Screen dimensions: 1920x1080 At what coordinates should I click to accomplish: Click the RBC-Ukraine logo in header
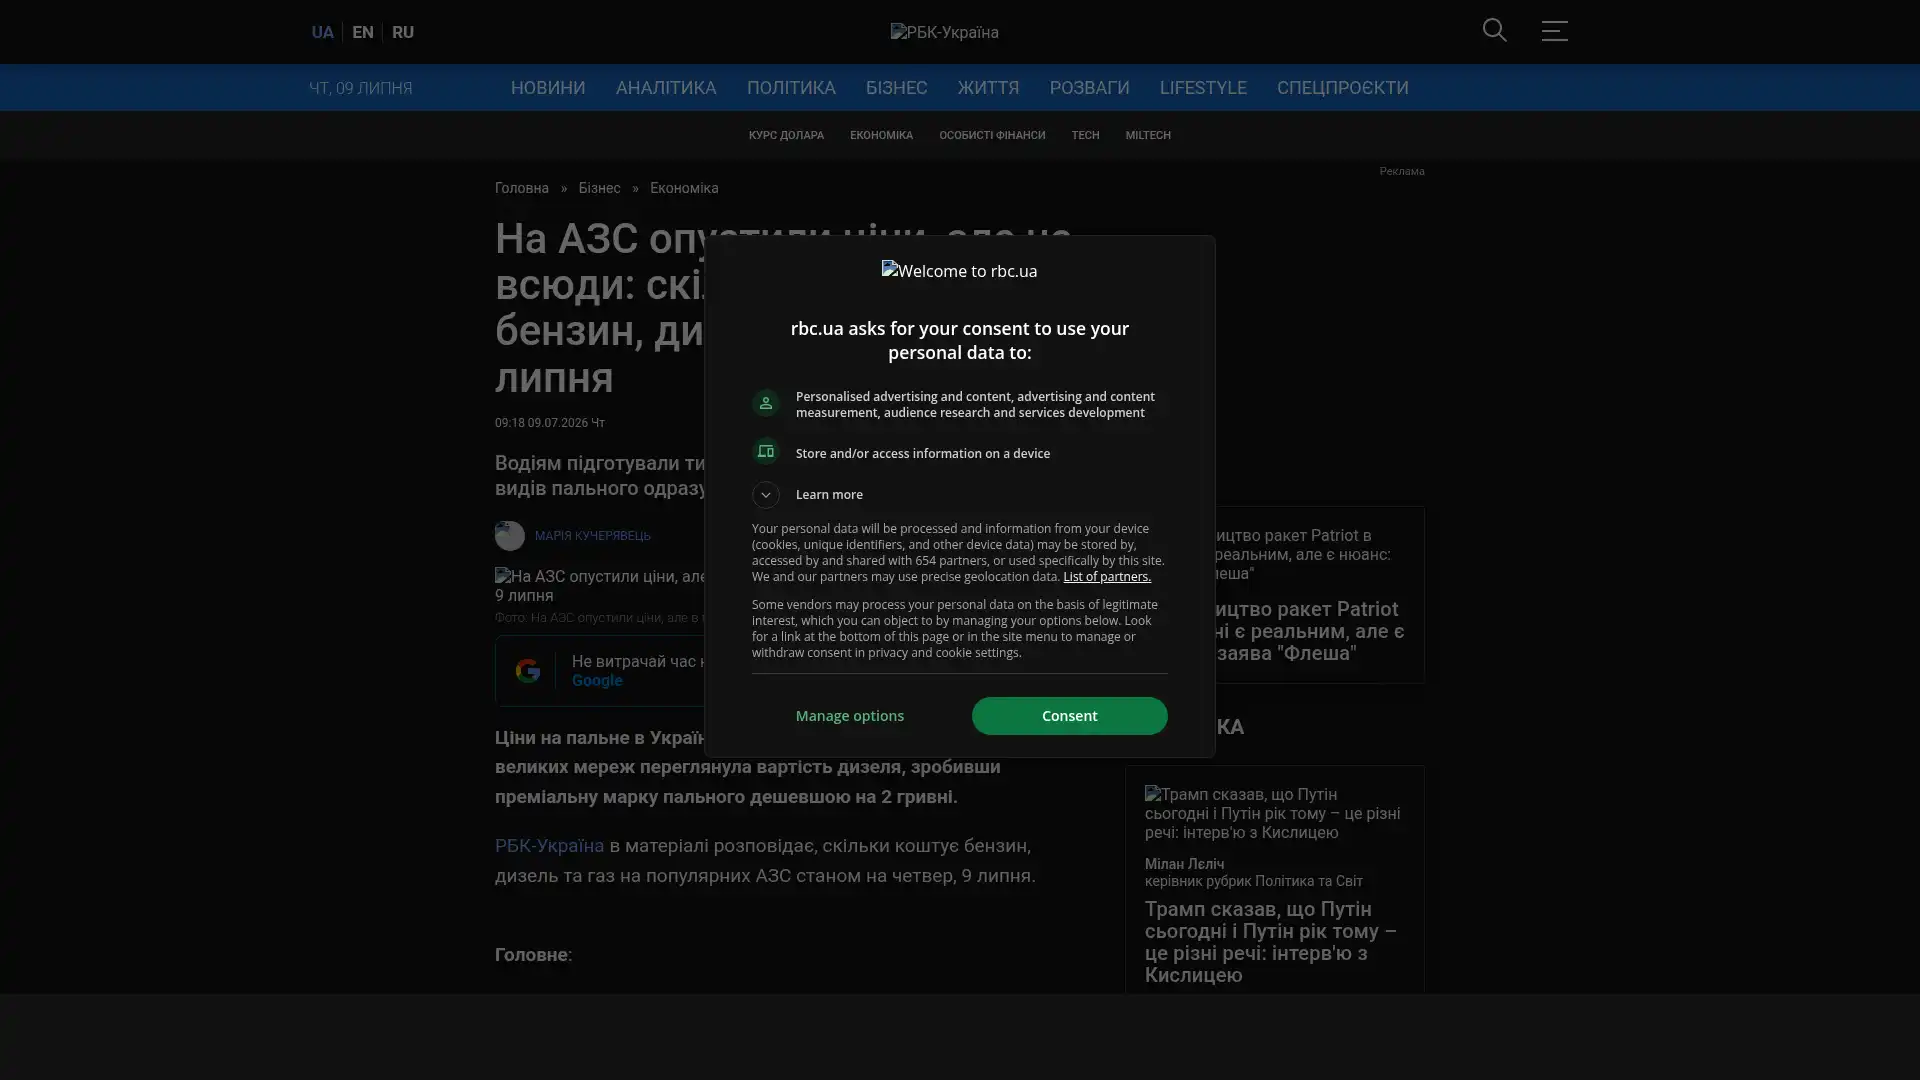944,32
